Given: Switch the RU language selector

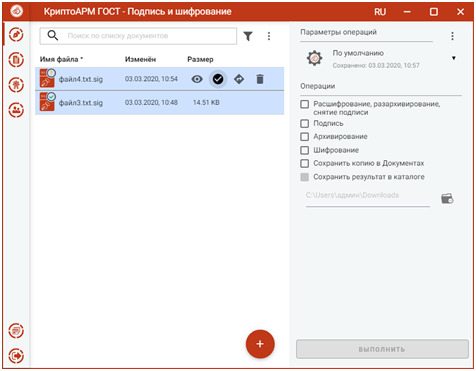Looking at the screenshot, I should (x=380, y=12).
